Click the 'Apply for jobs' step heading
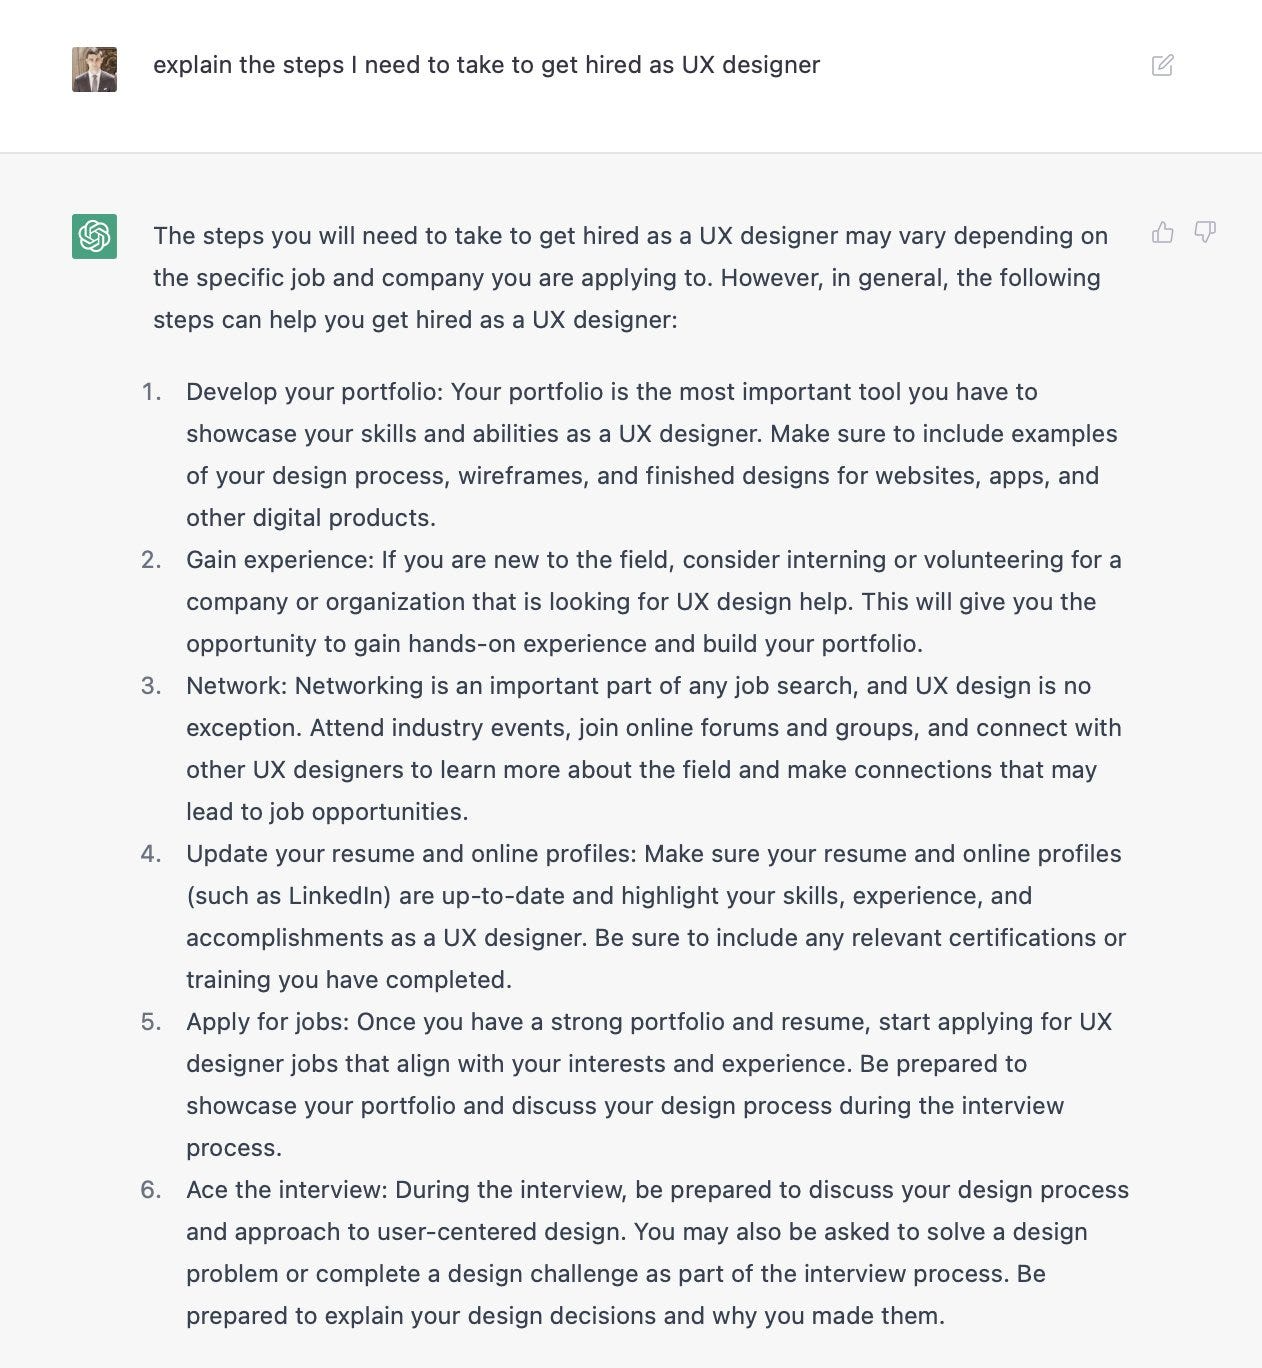Image resolution: width=1262 pixels, height=1368 pixels. tap(267, 1022)
